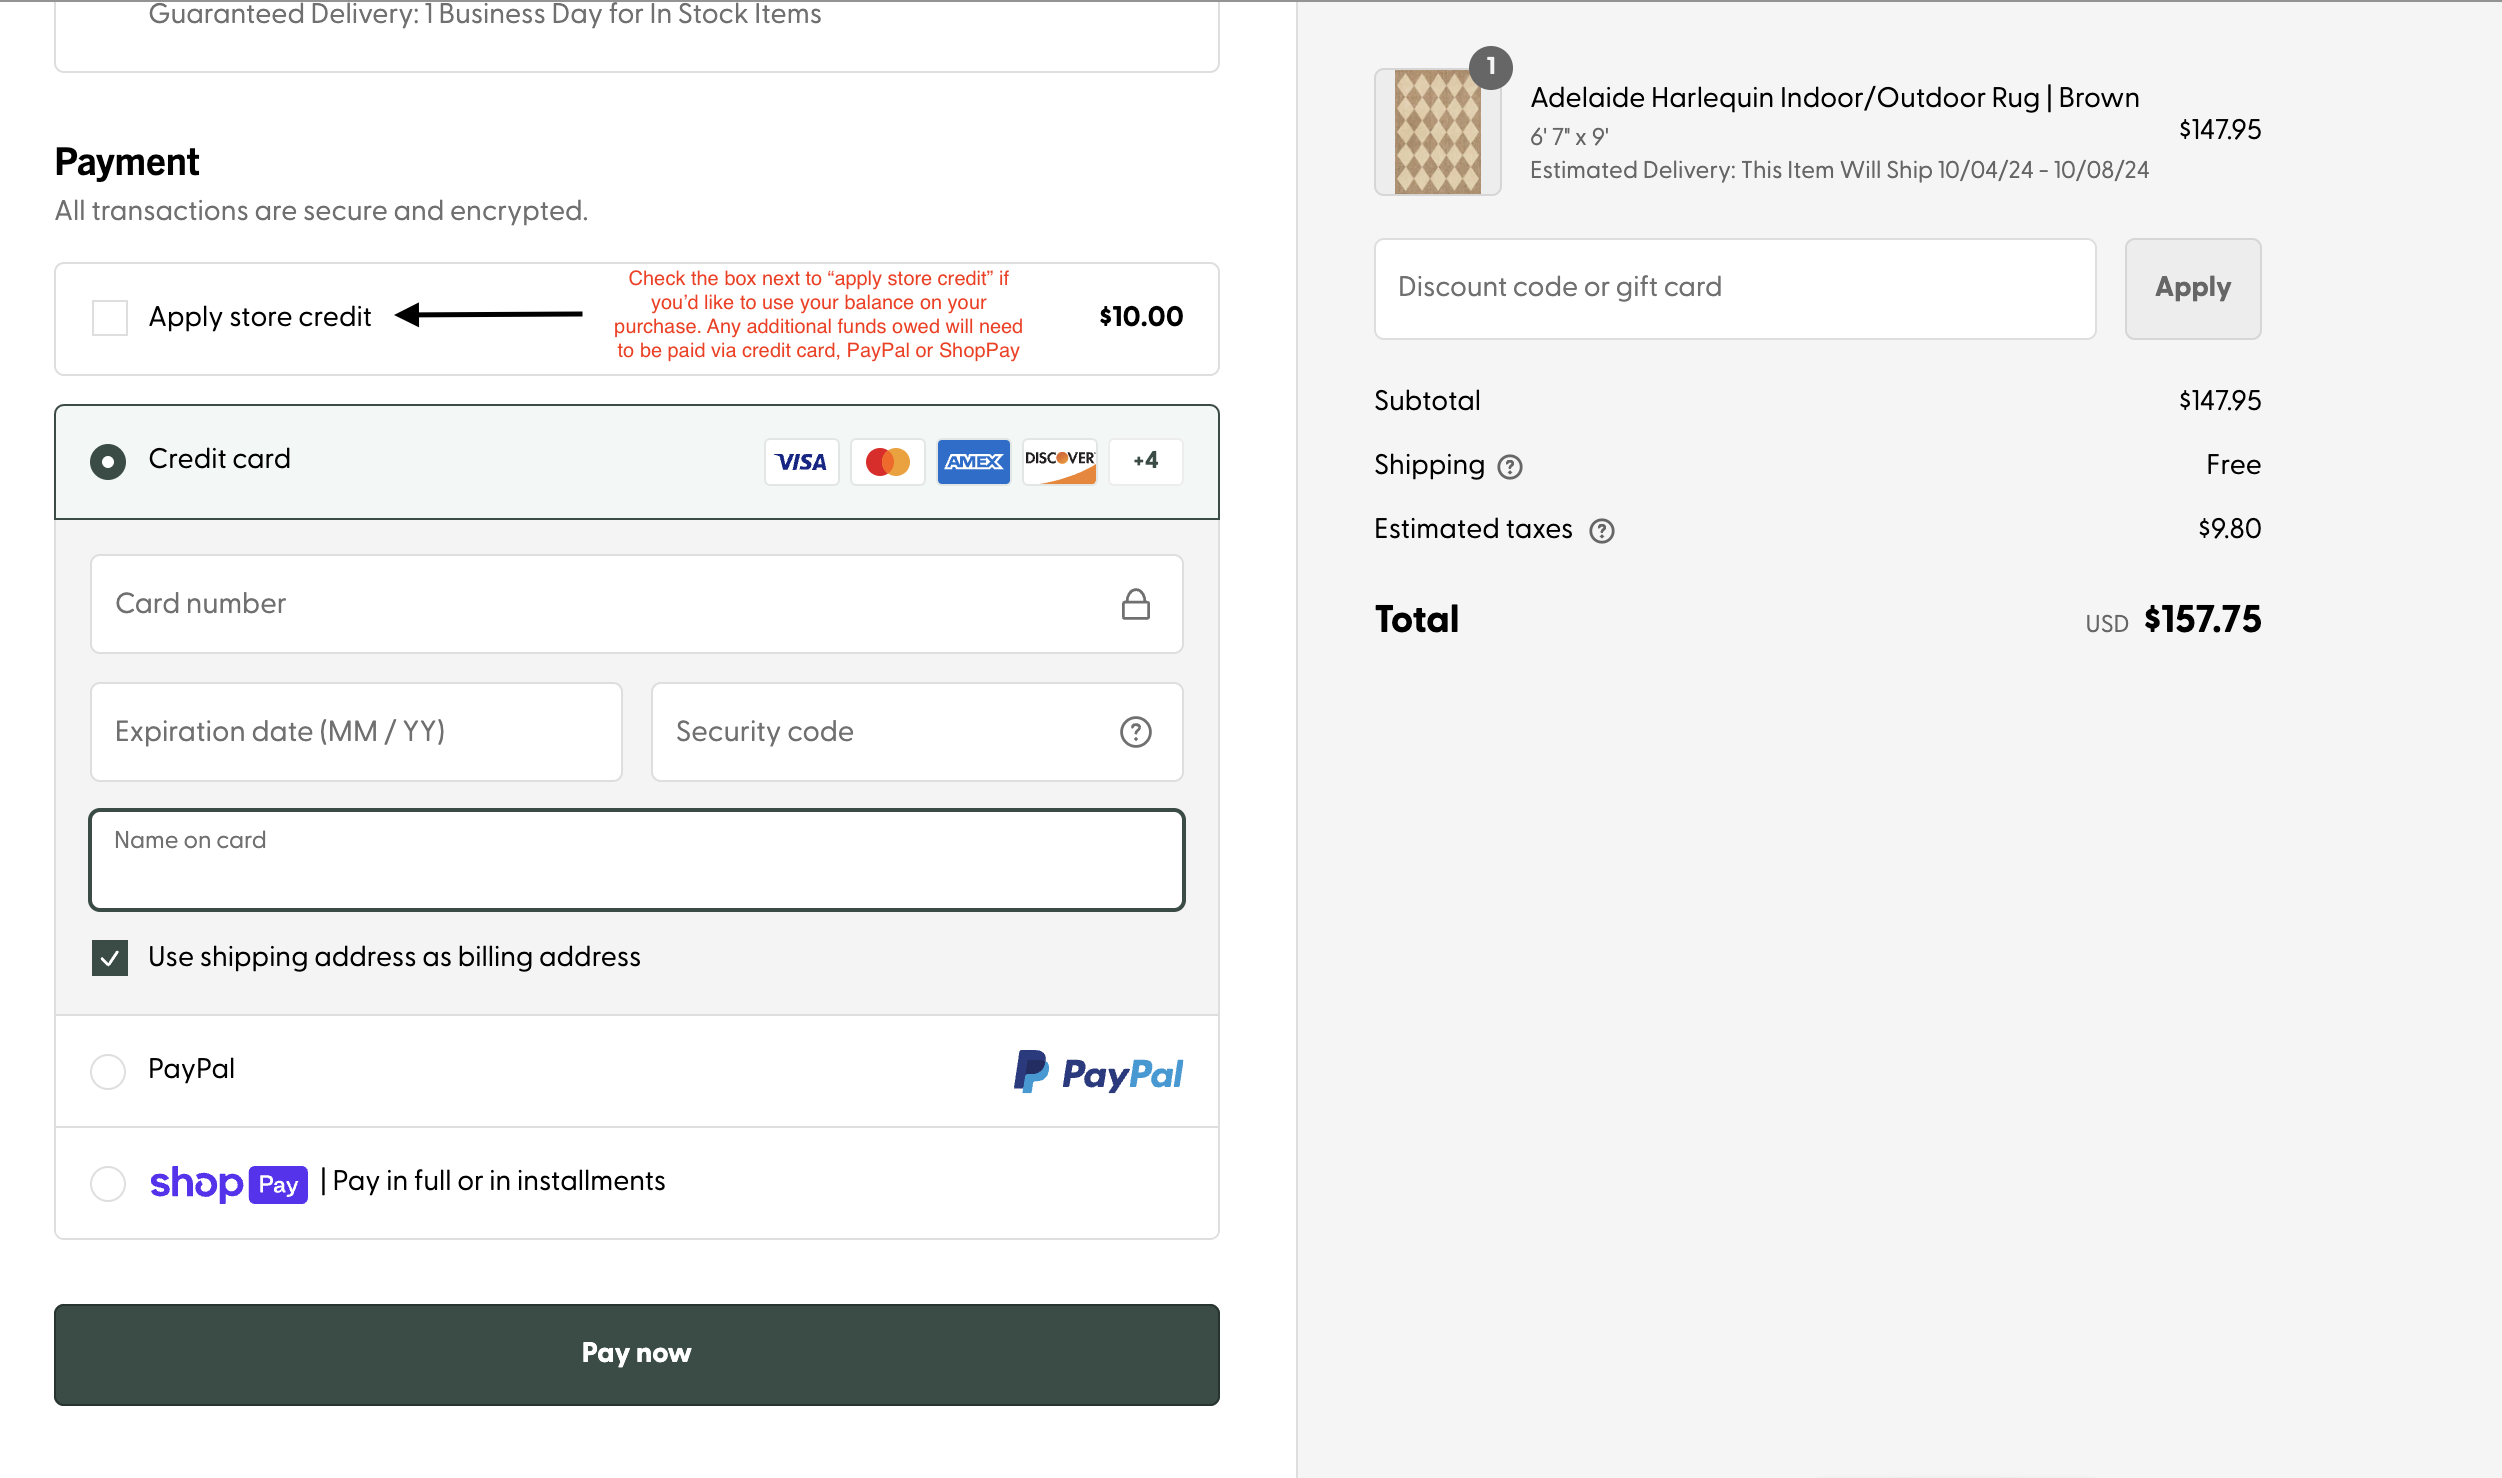The height and width of the screenshot is (1478, 2502).
Task: Click the Estimated taxes help icon
Action: pos(1601,531)
